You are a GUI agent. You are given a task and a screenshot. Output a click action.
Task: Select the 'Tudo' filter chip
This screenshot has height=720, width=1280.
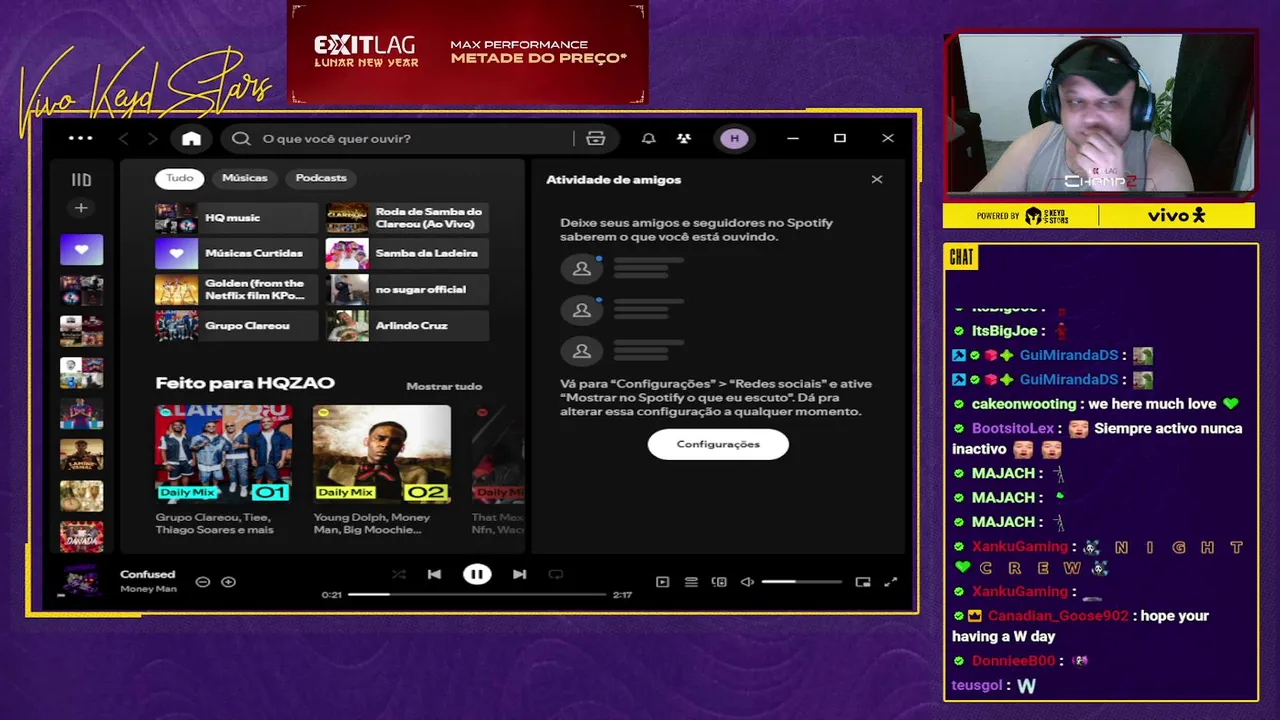click(180, 178)
